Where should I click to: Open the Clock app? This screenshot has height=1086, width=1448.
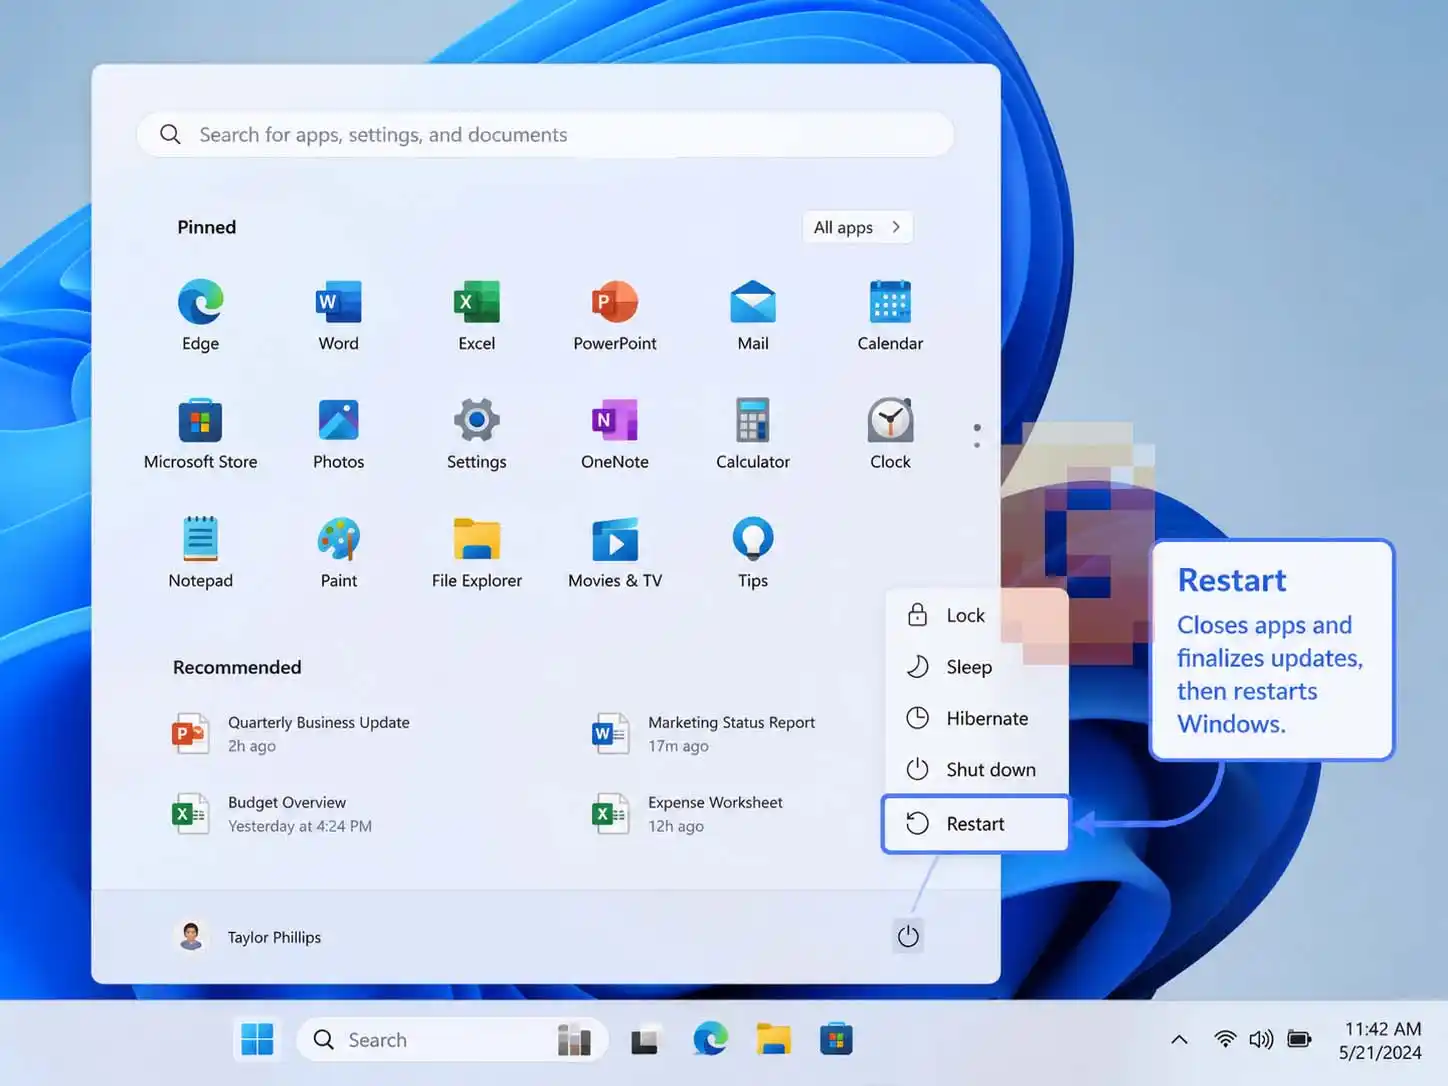[x=890, y=434]
